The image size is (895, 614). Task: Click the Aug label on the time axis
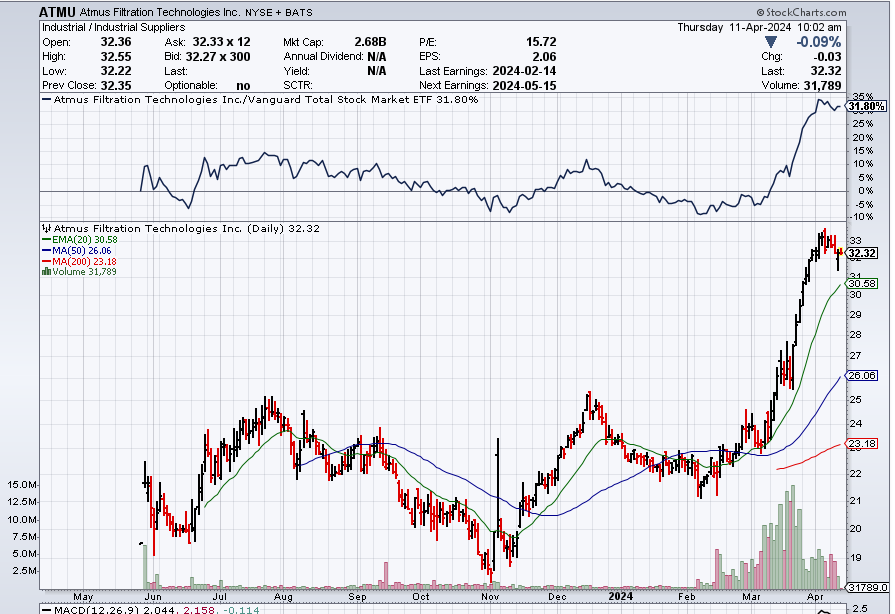point(283,597)
